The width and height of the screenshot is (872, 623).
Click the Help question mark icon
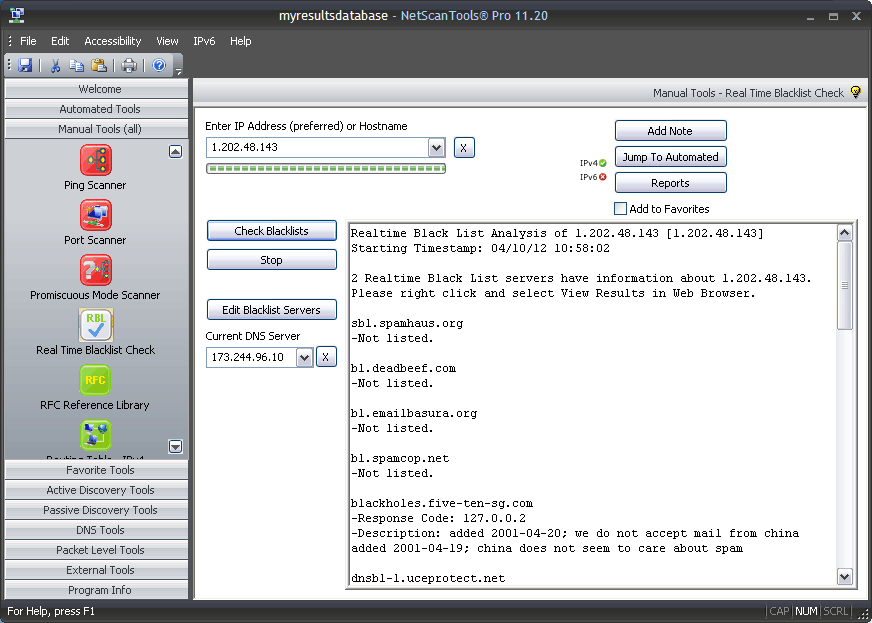pyautogui.click(x=159, y=66)
